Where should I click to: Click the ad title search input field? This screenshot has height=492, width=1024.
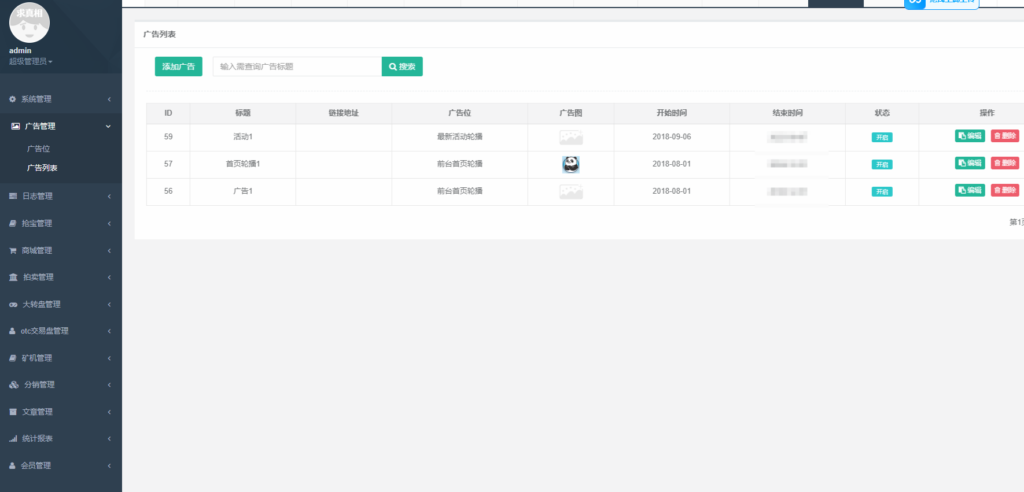pyautogui.click(x=296, y=67)
